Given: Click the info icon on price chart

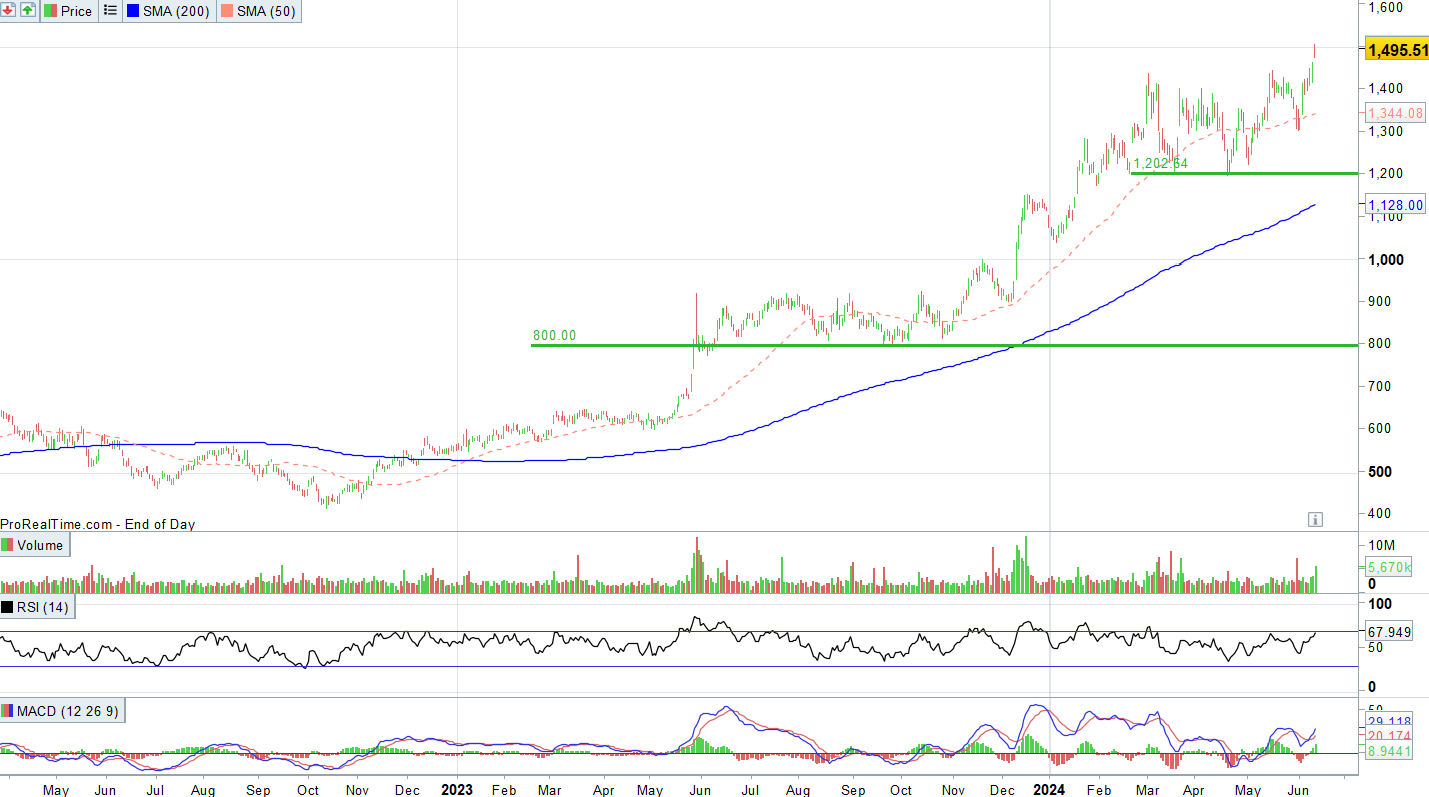Looking at the screenshot, I should (1315, 519).
